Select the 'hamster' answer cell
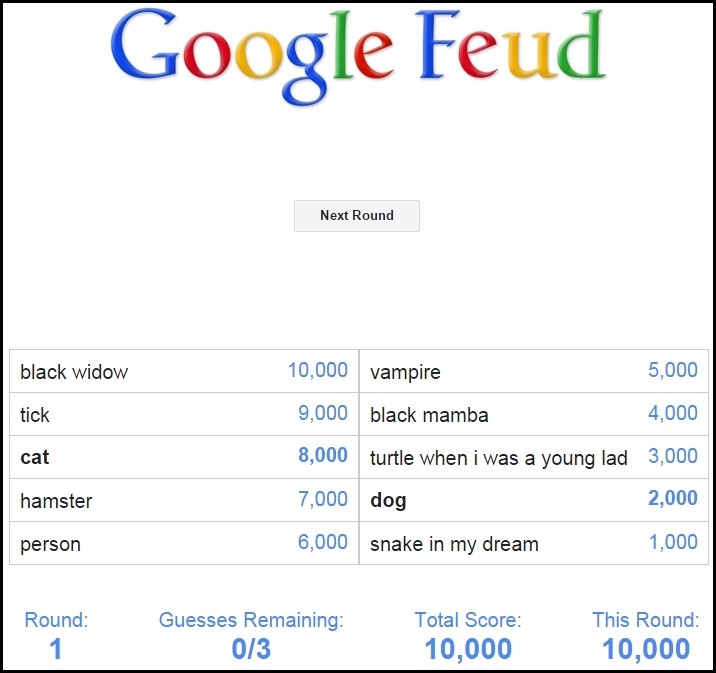Screen dimensions: 716x673 (184, 500)
